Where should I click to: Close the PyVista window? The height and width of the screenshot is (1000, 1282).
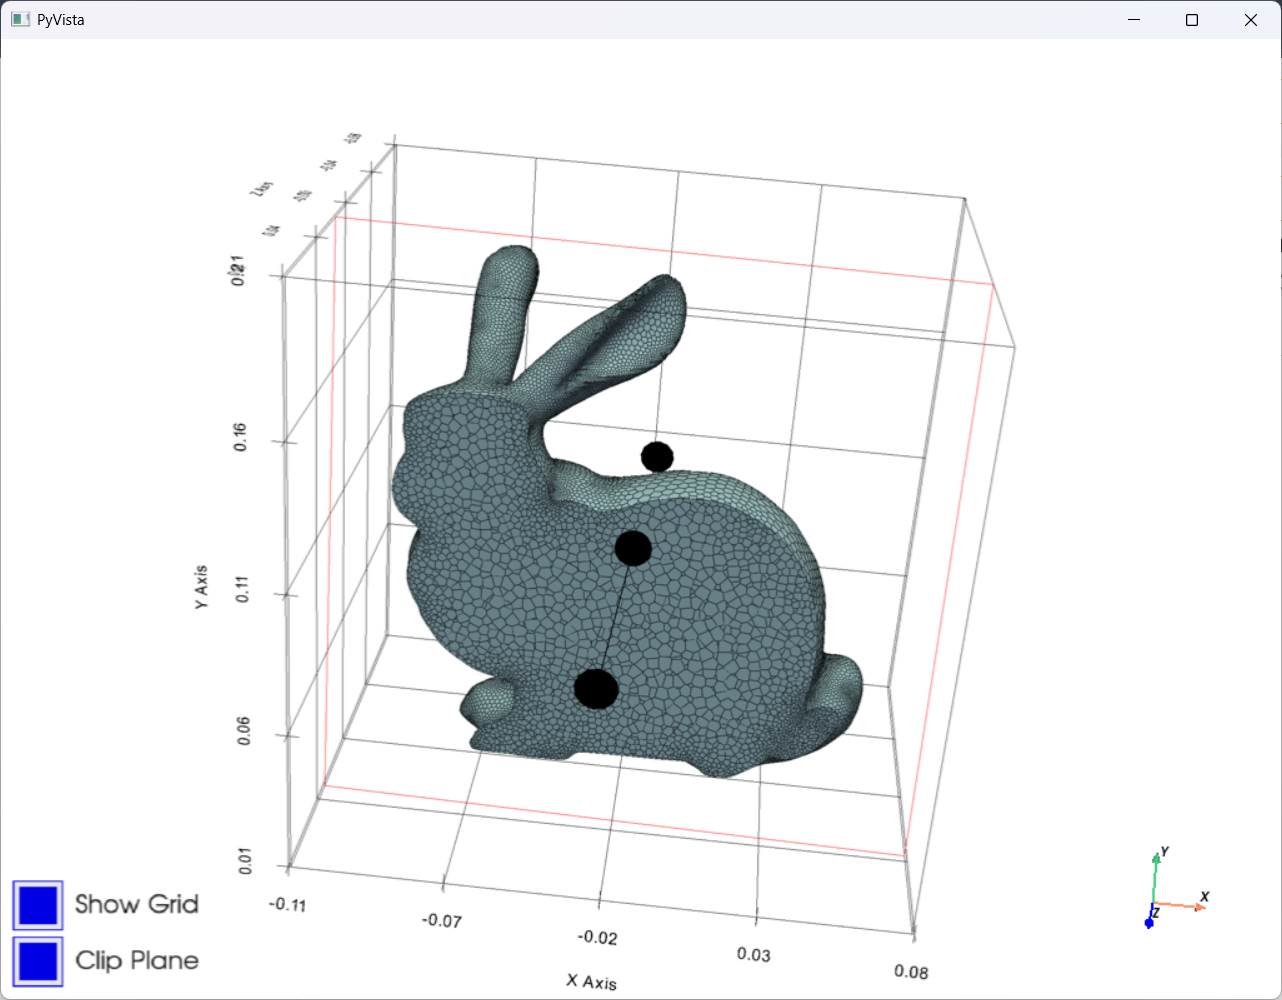pyautogui.click(x=1251, y=20)
